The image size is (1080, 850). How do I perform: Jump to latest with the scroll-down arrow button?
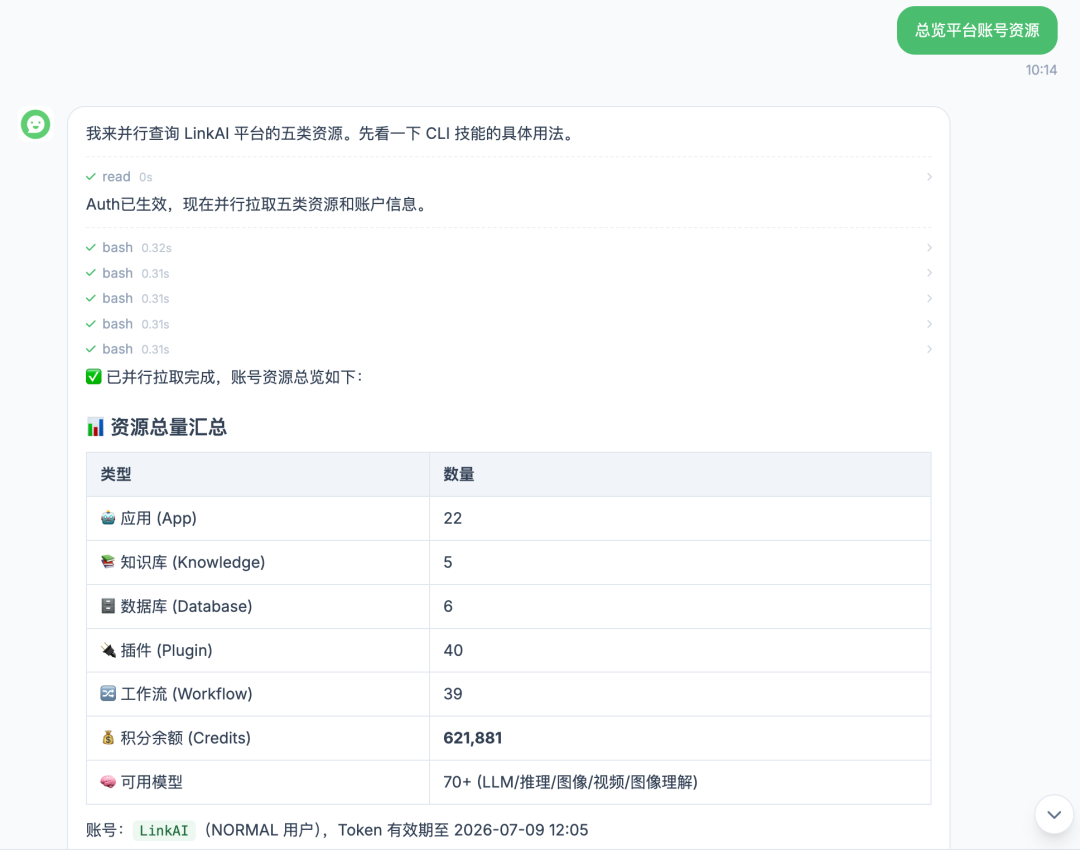tap(1054, 814)
